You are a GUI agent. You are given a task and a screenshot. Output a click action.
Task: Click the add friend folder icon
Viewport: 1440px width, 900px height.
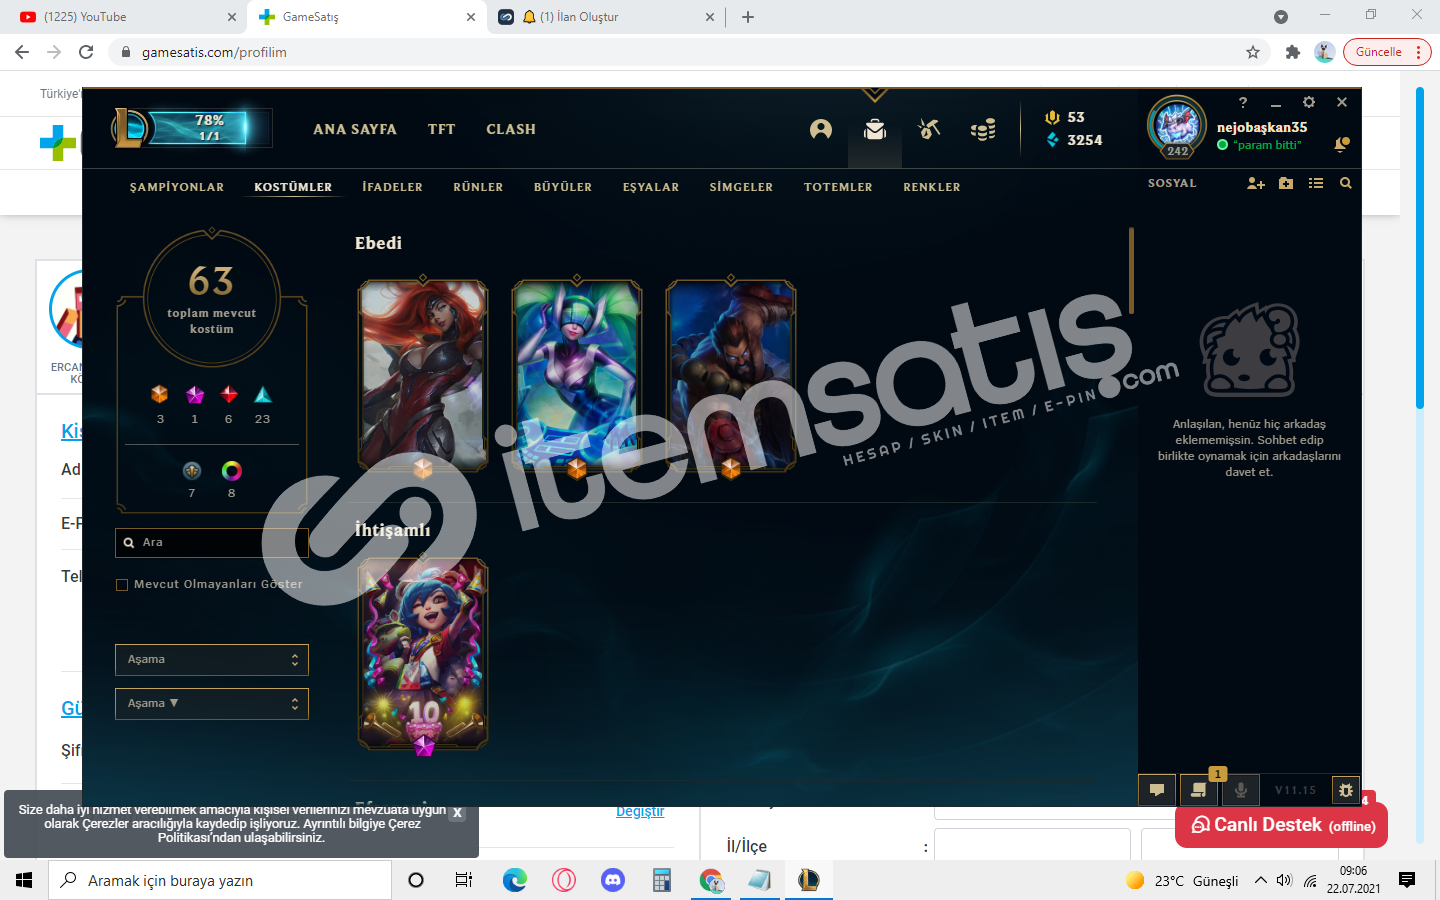click(1286, 183)
